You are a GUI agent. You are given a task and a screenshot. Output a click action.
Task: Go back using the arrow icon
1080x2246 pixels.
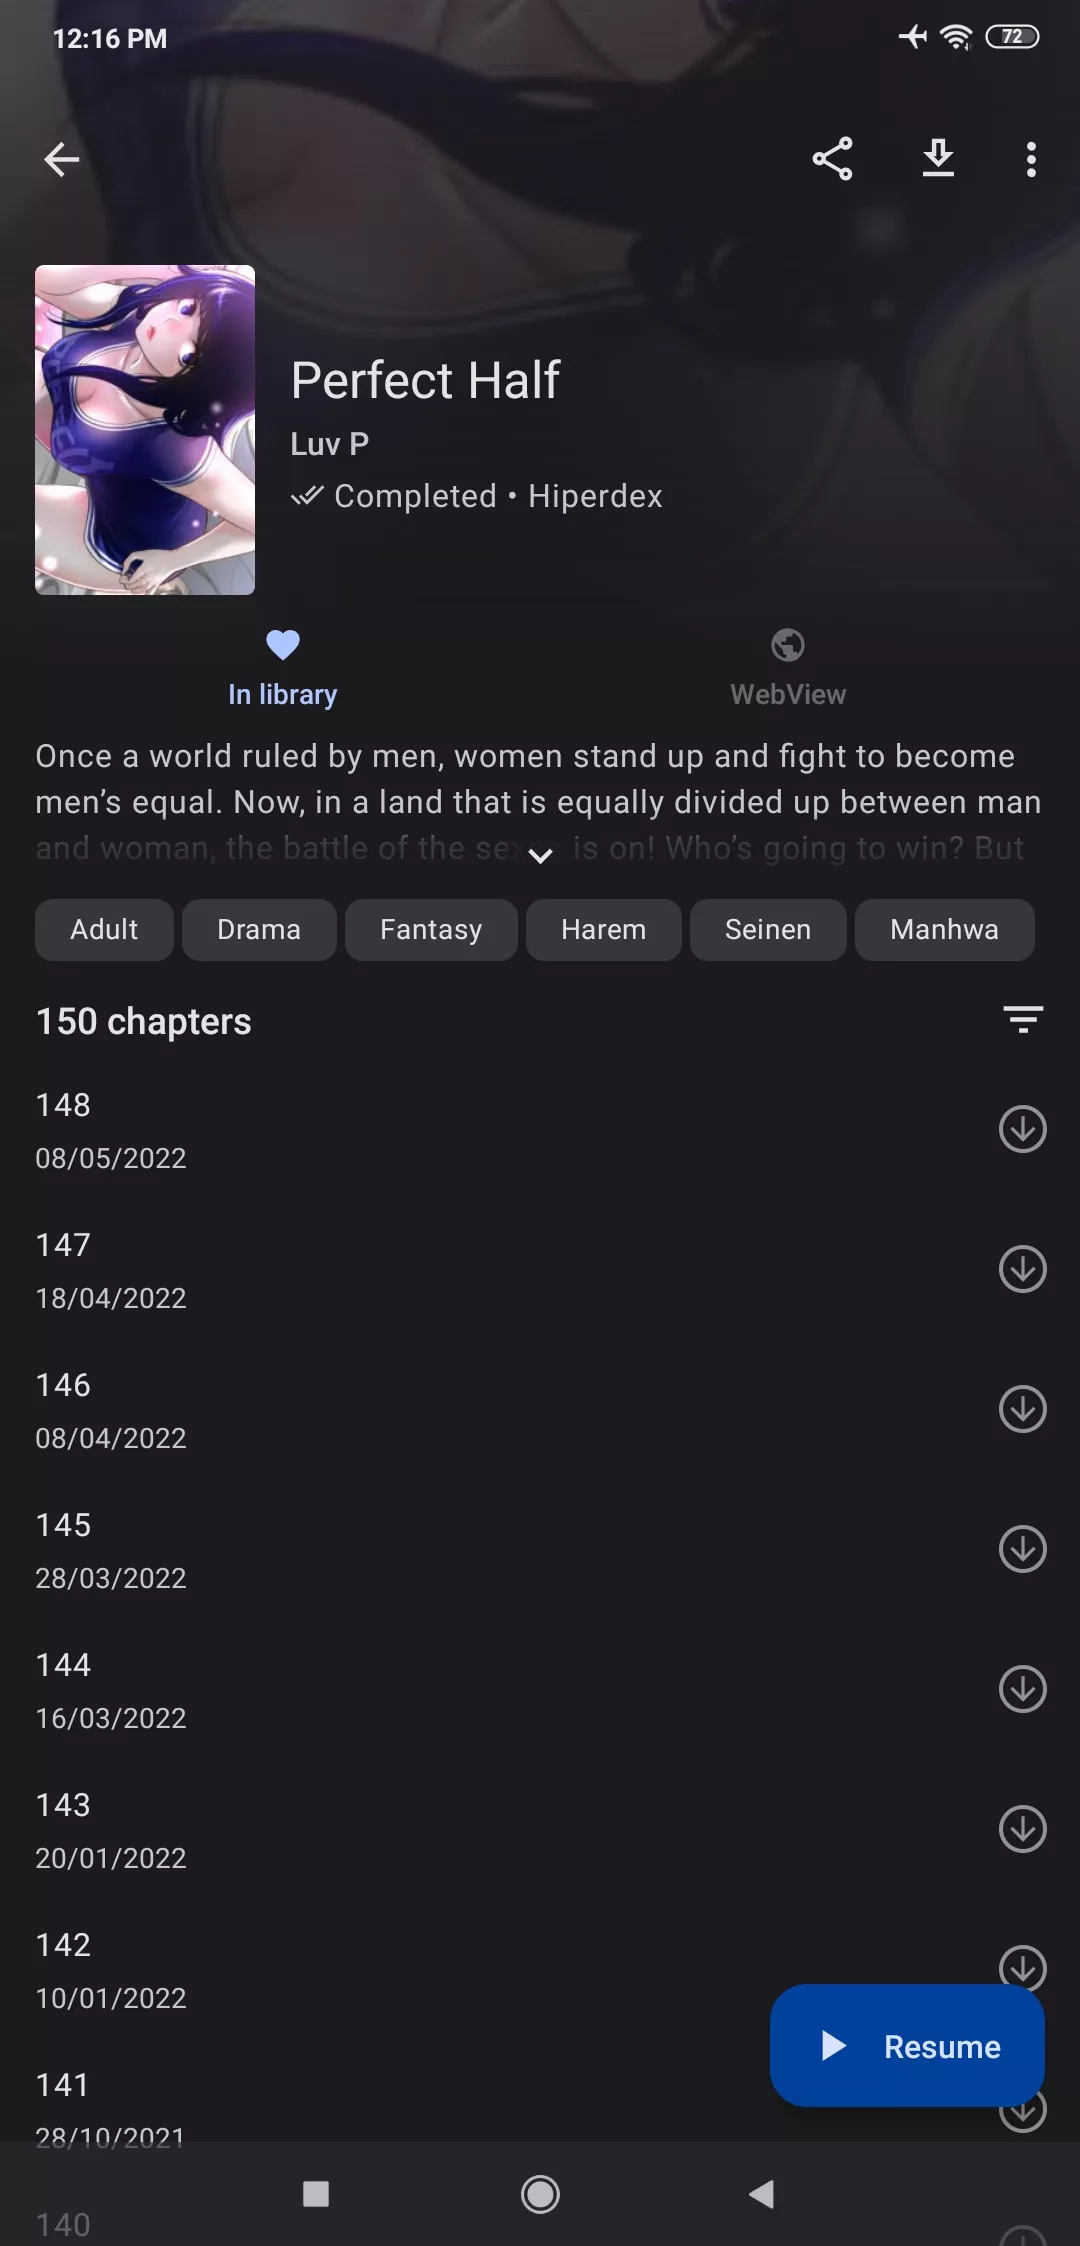coord(62,159)
